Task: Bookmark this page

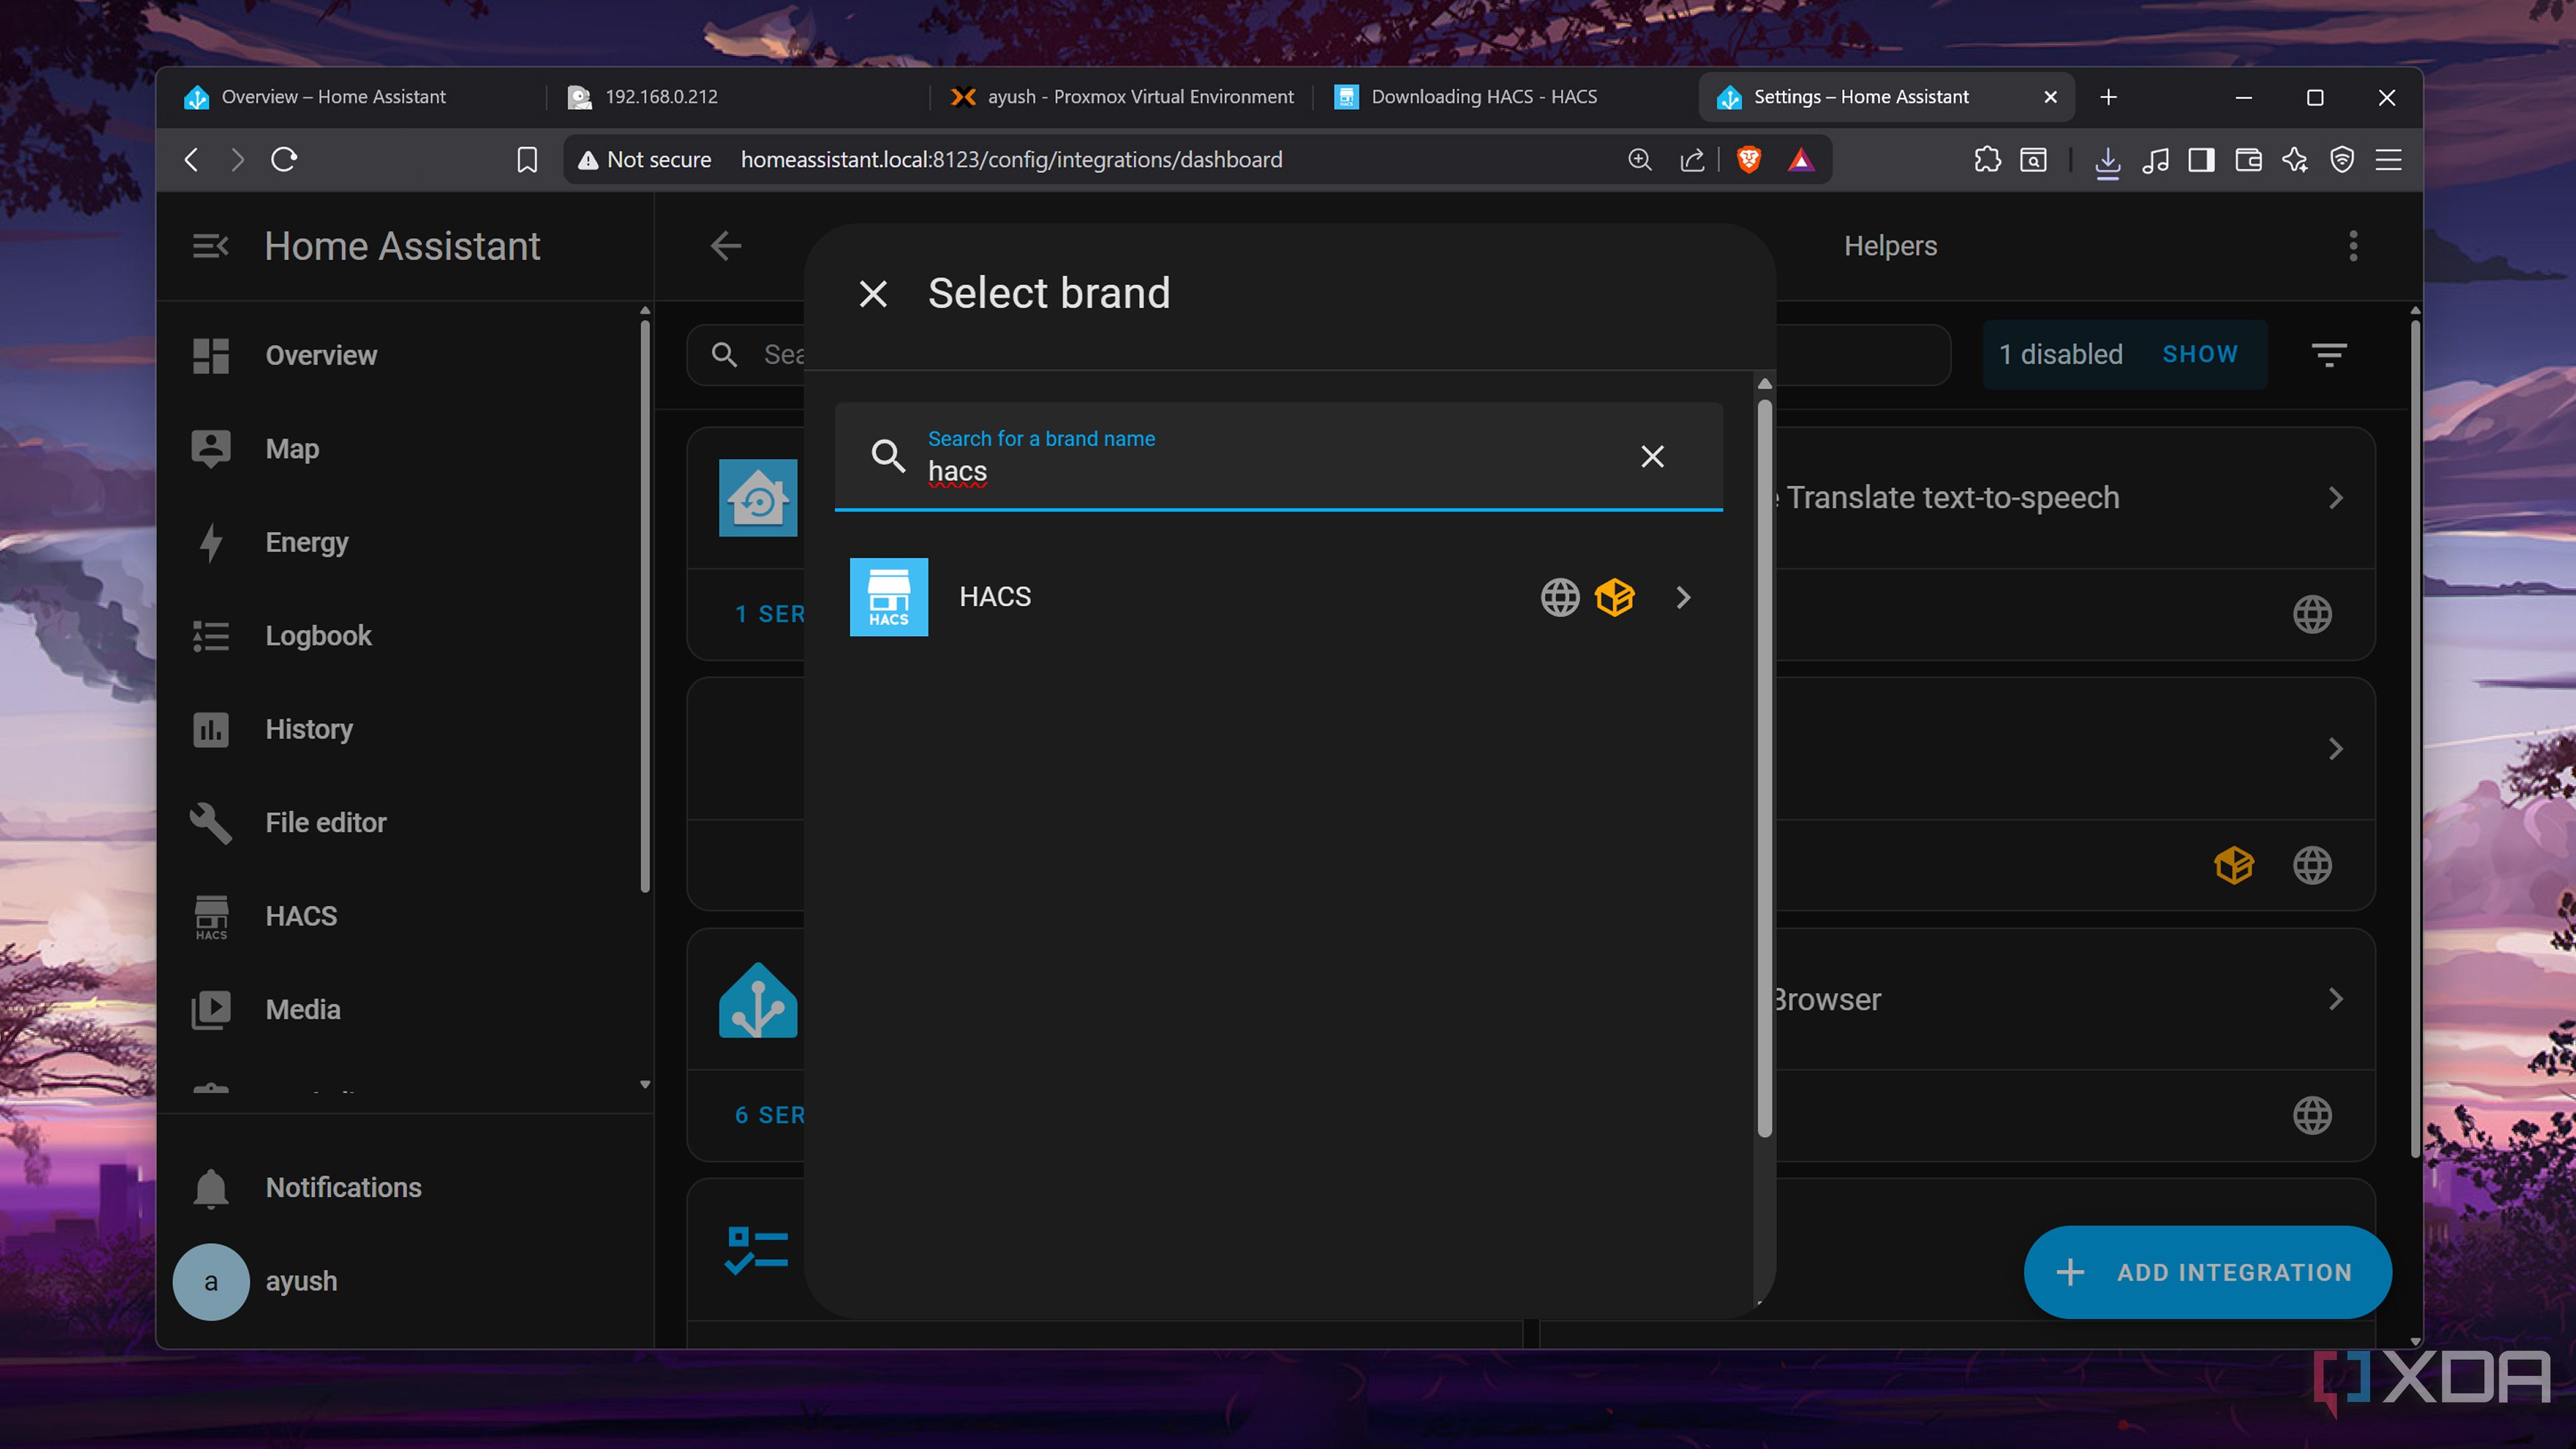Action: [527, 160]
